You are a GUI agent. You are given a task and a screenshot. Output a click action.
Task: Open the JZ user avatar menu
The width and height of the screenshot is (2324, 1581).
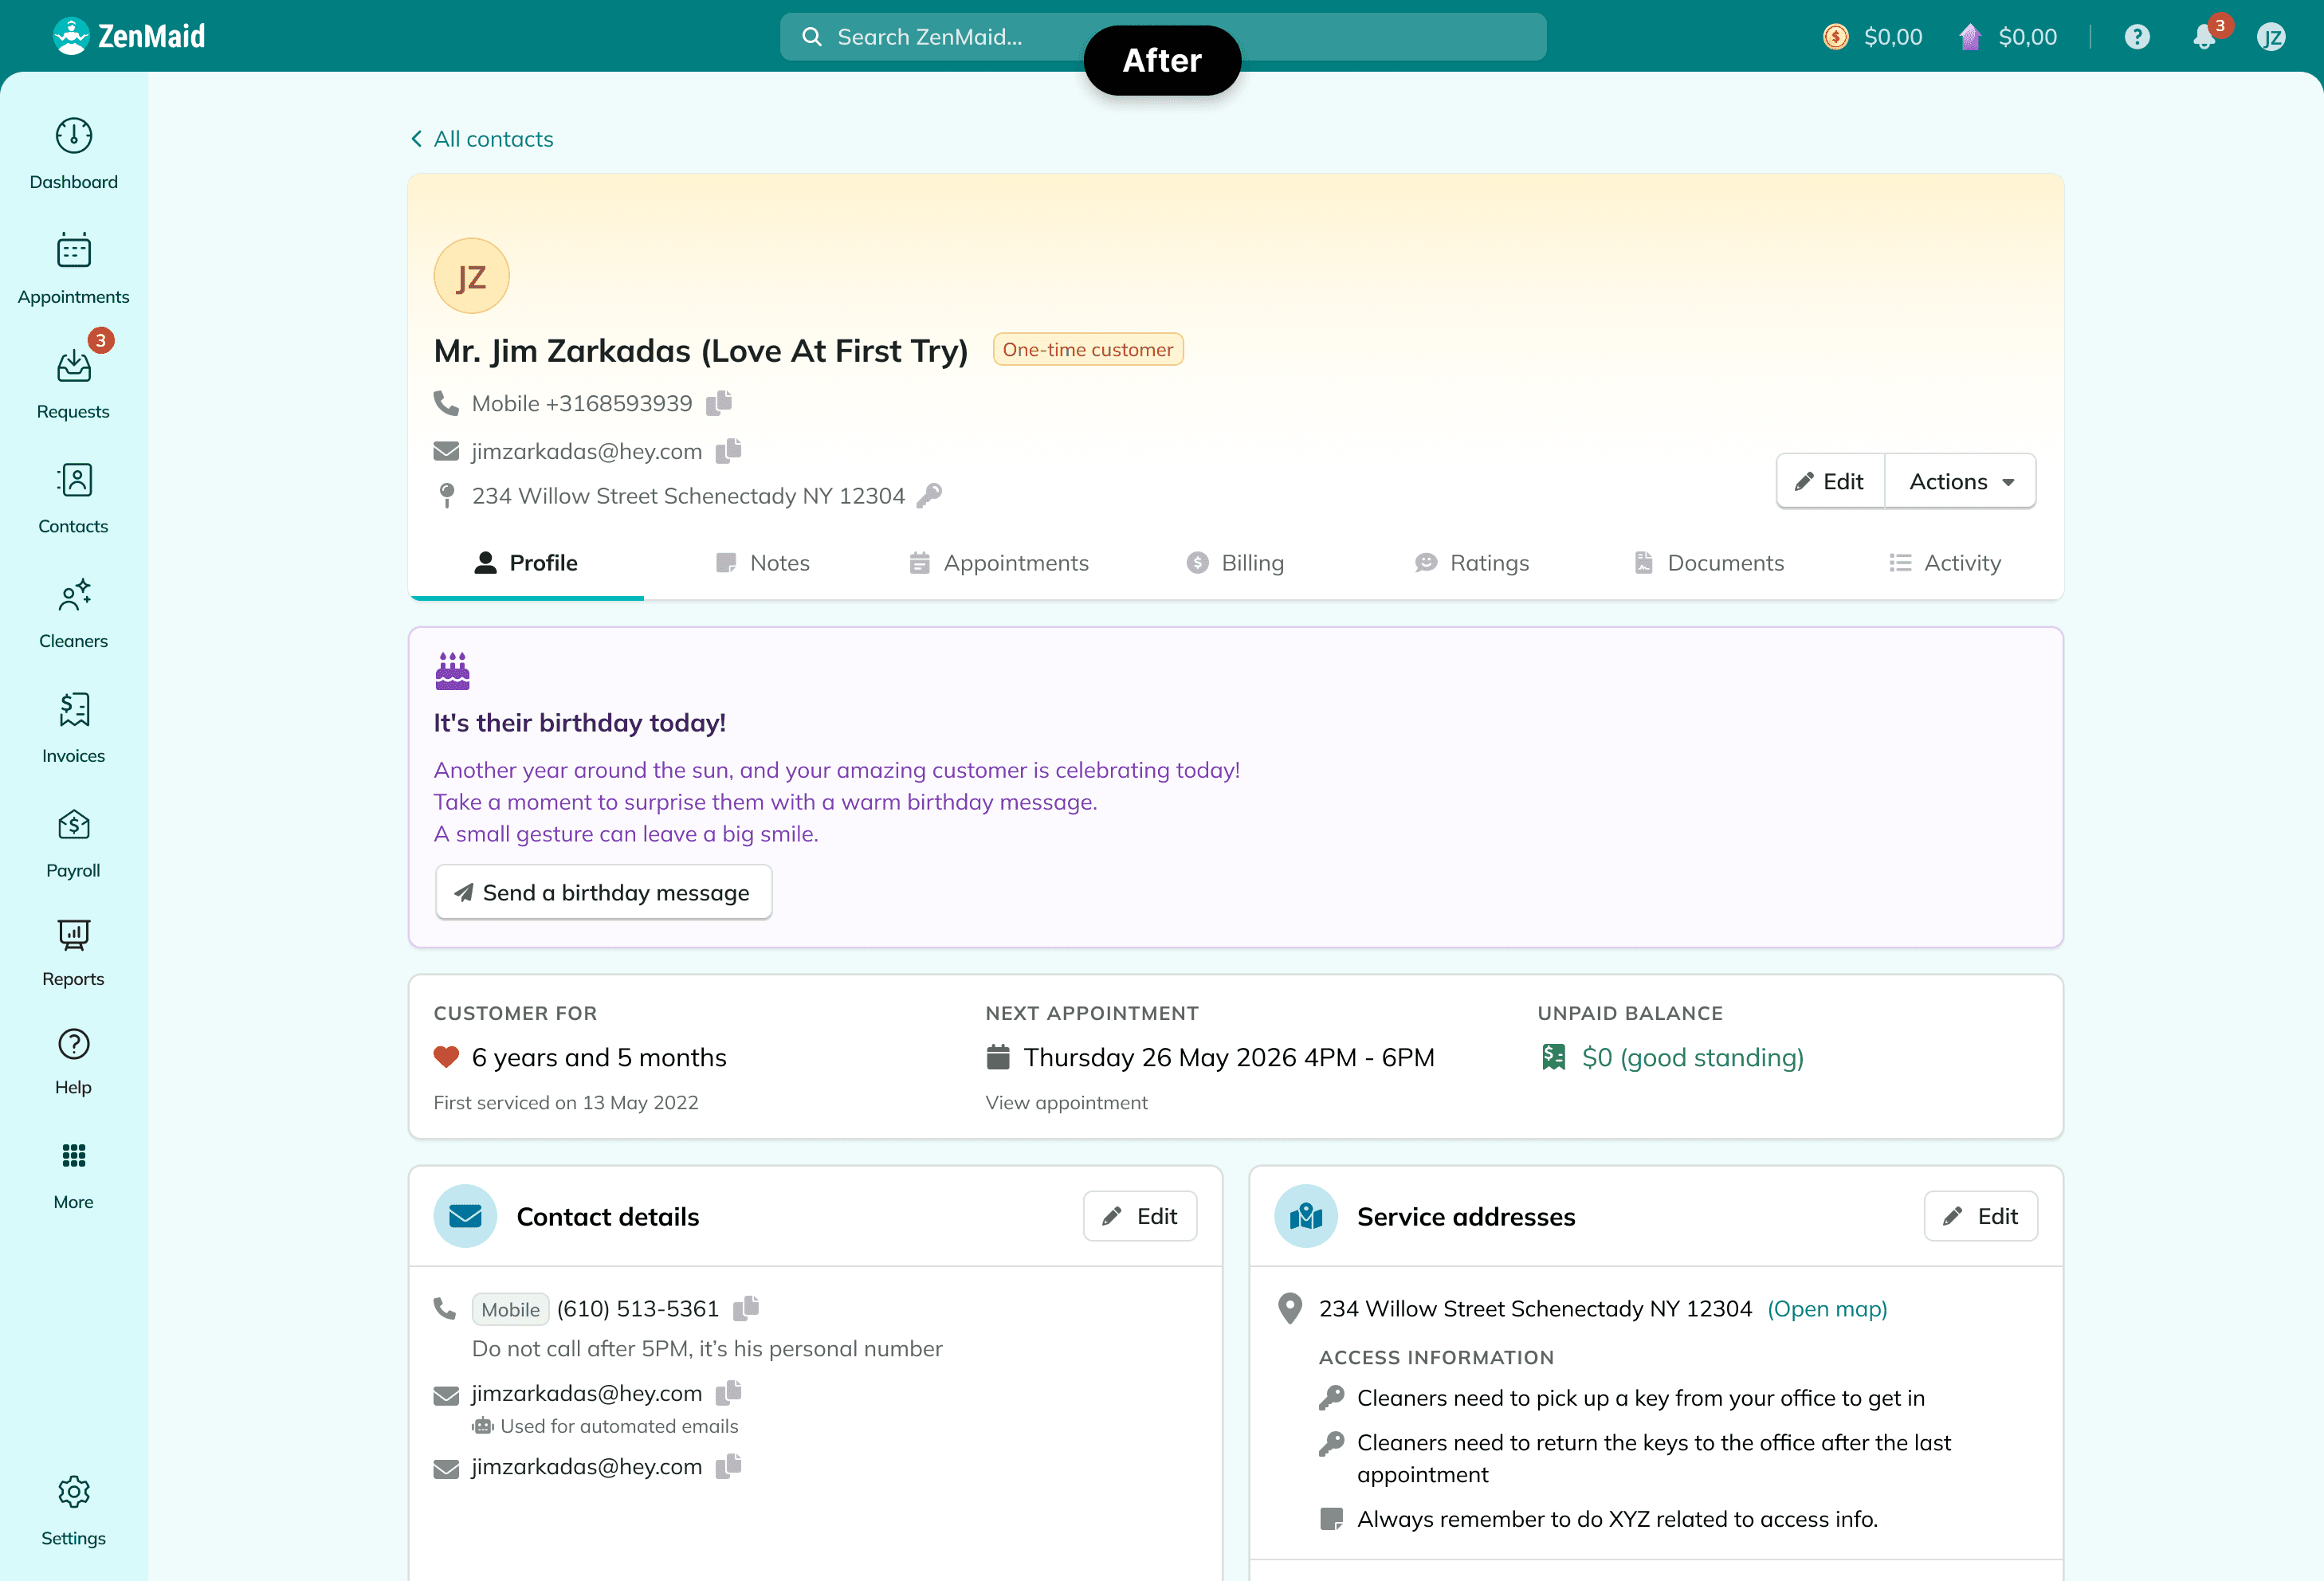2270,38
